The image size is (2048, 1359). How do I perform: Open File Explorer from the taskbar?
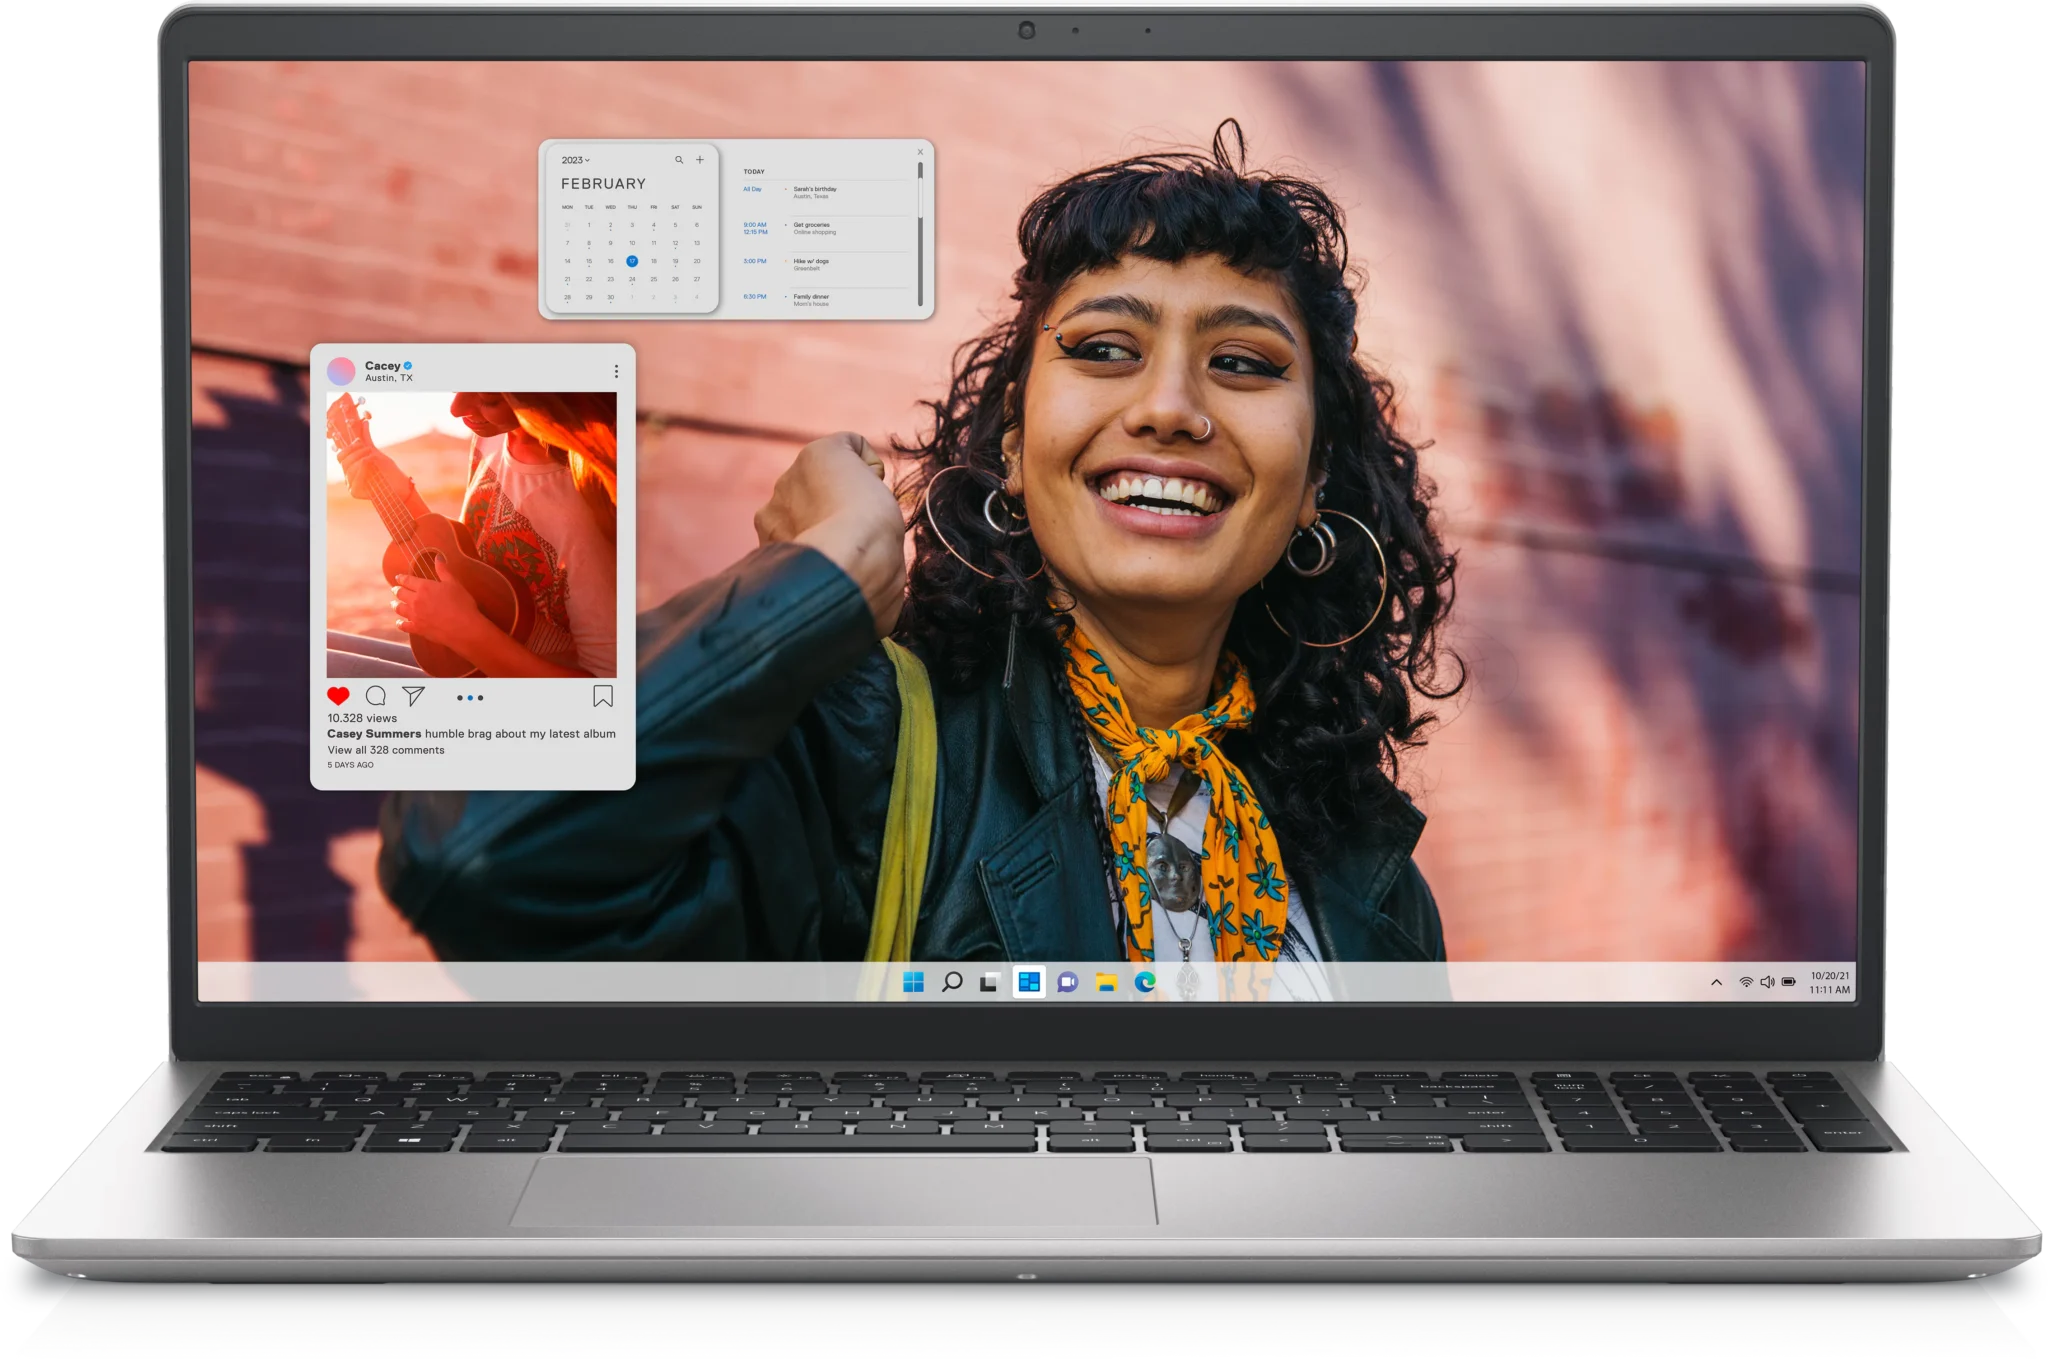[1106, 982]
